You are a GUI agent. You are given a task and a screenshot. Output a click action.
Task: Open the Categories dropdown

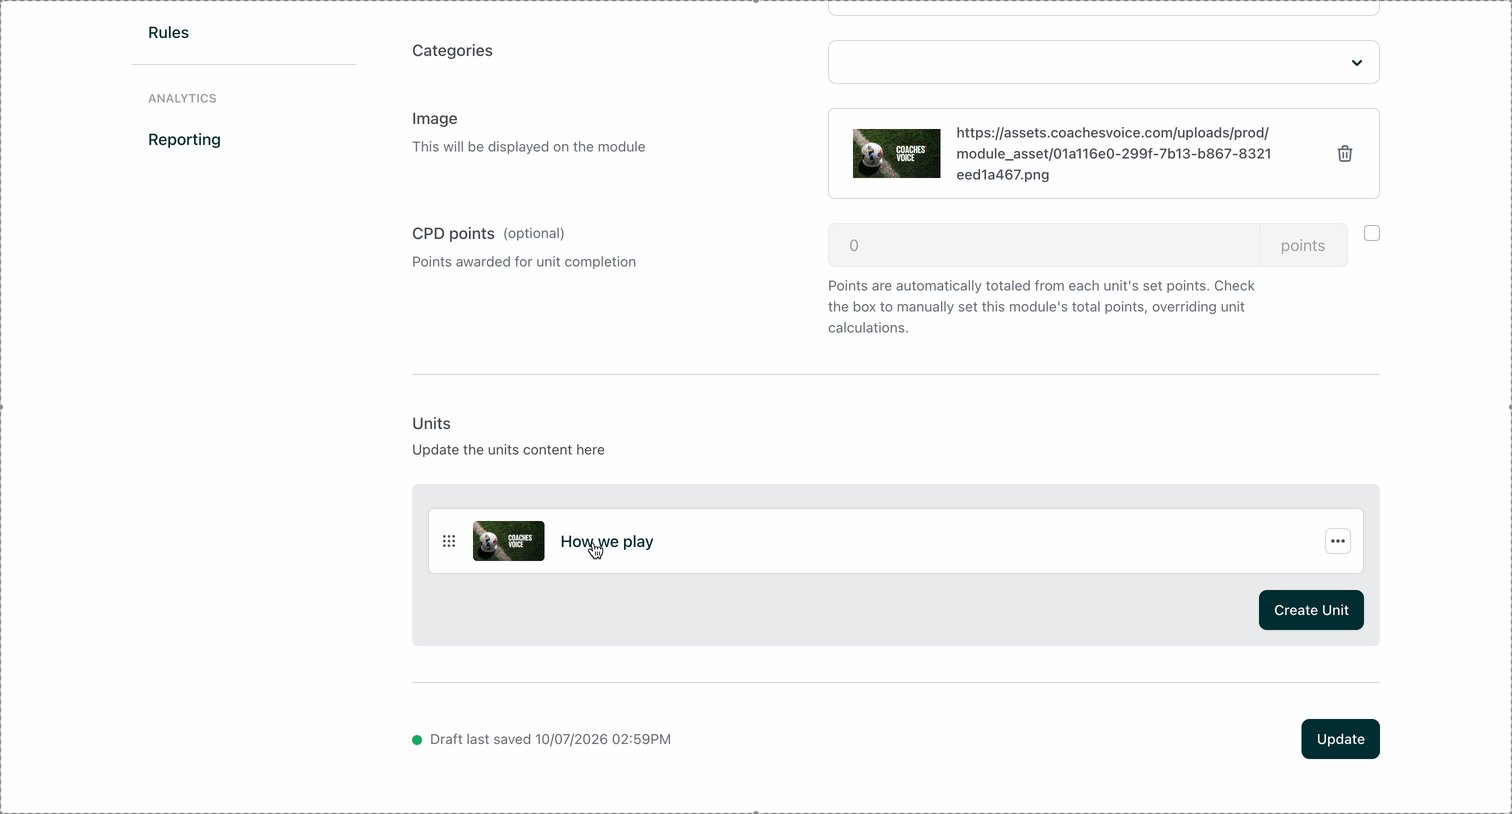(x=1104, y=62)
